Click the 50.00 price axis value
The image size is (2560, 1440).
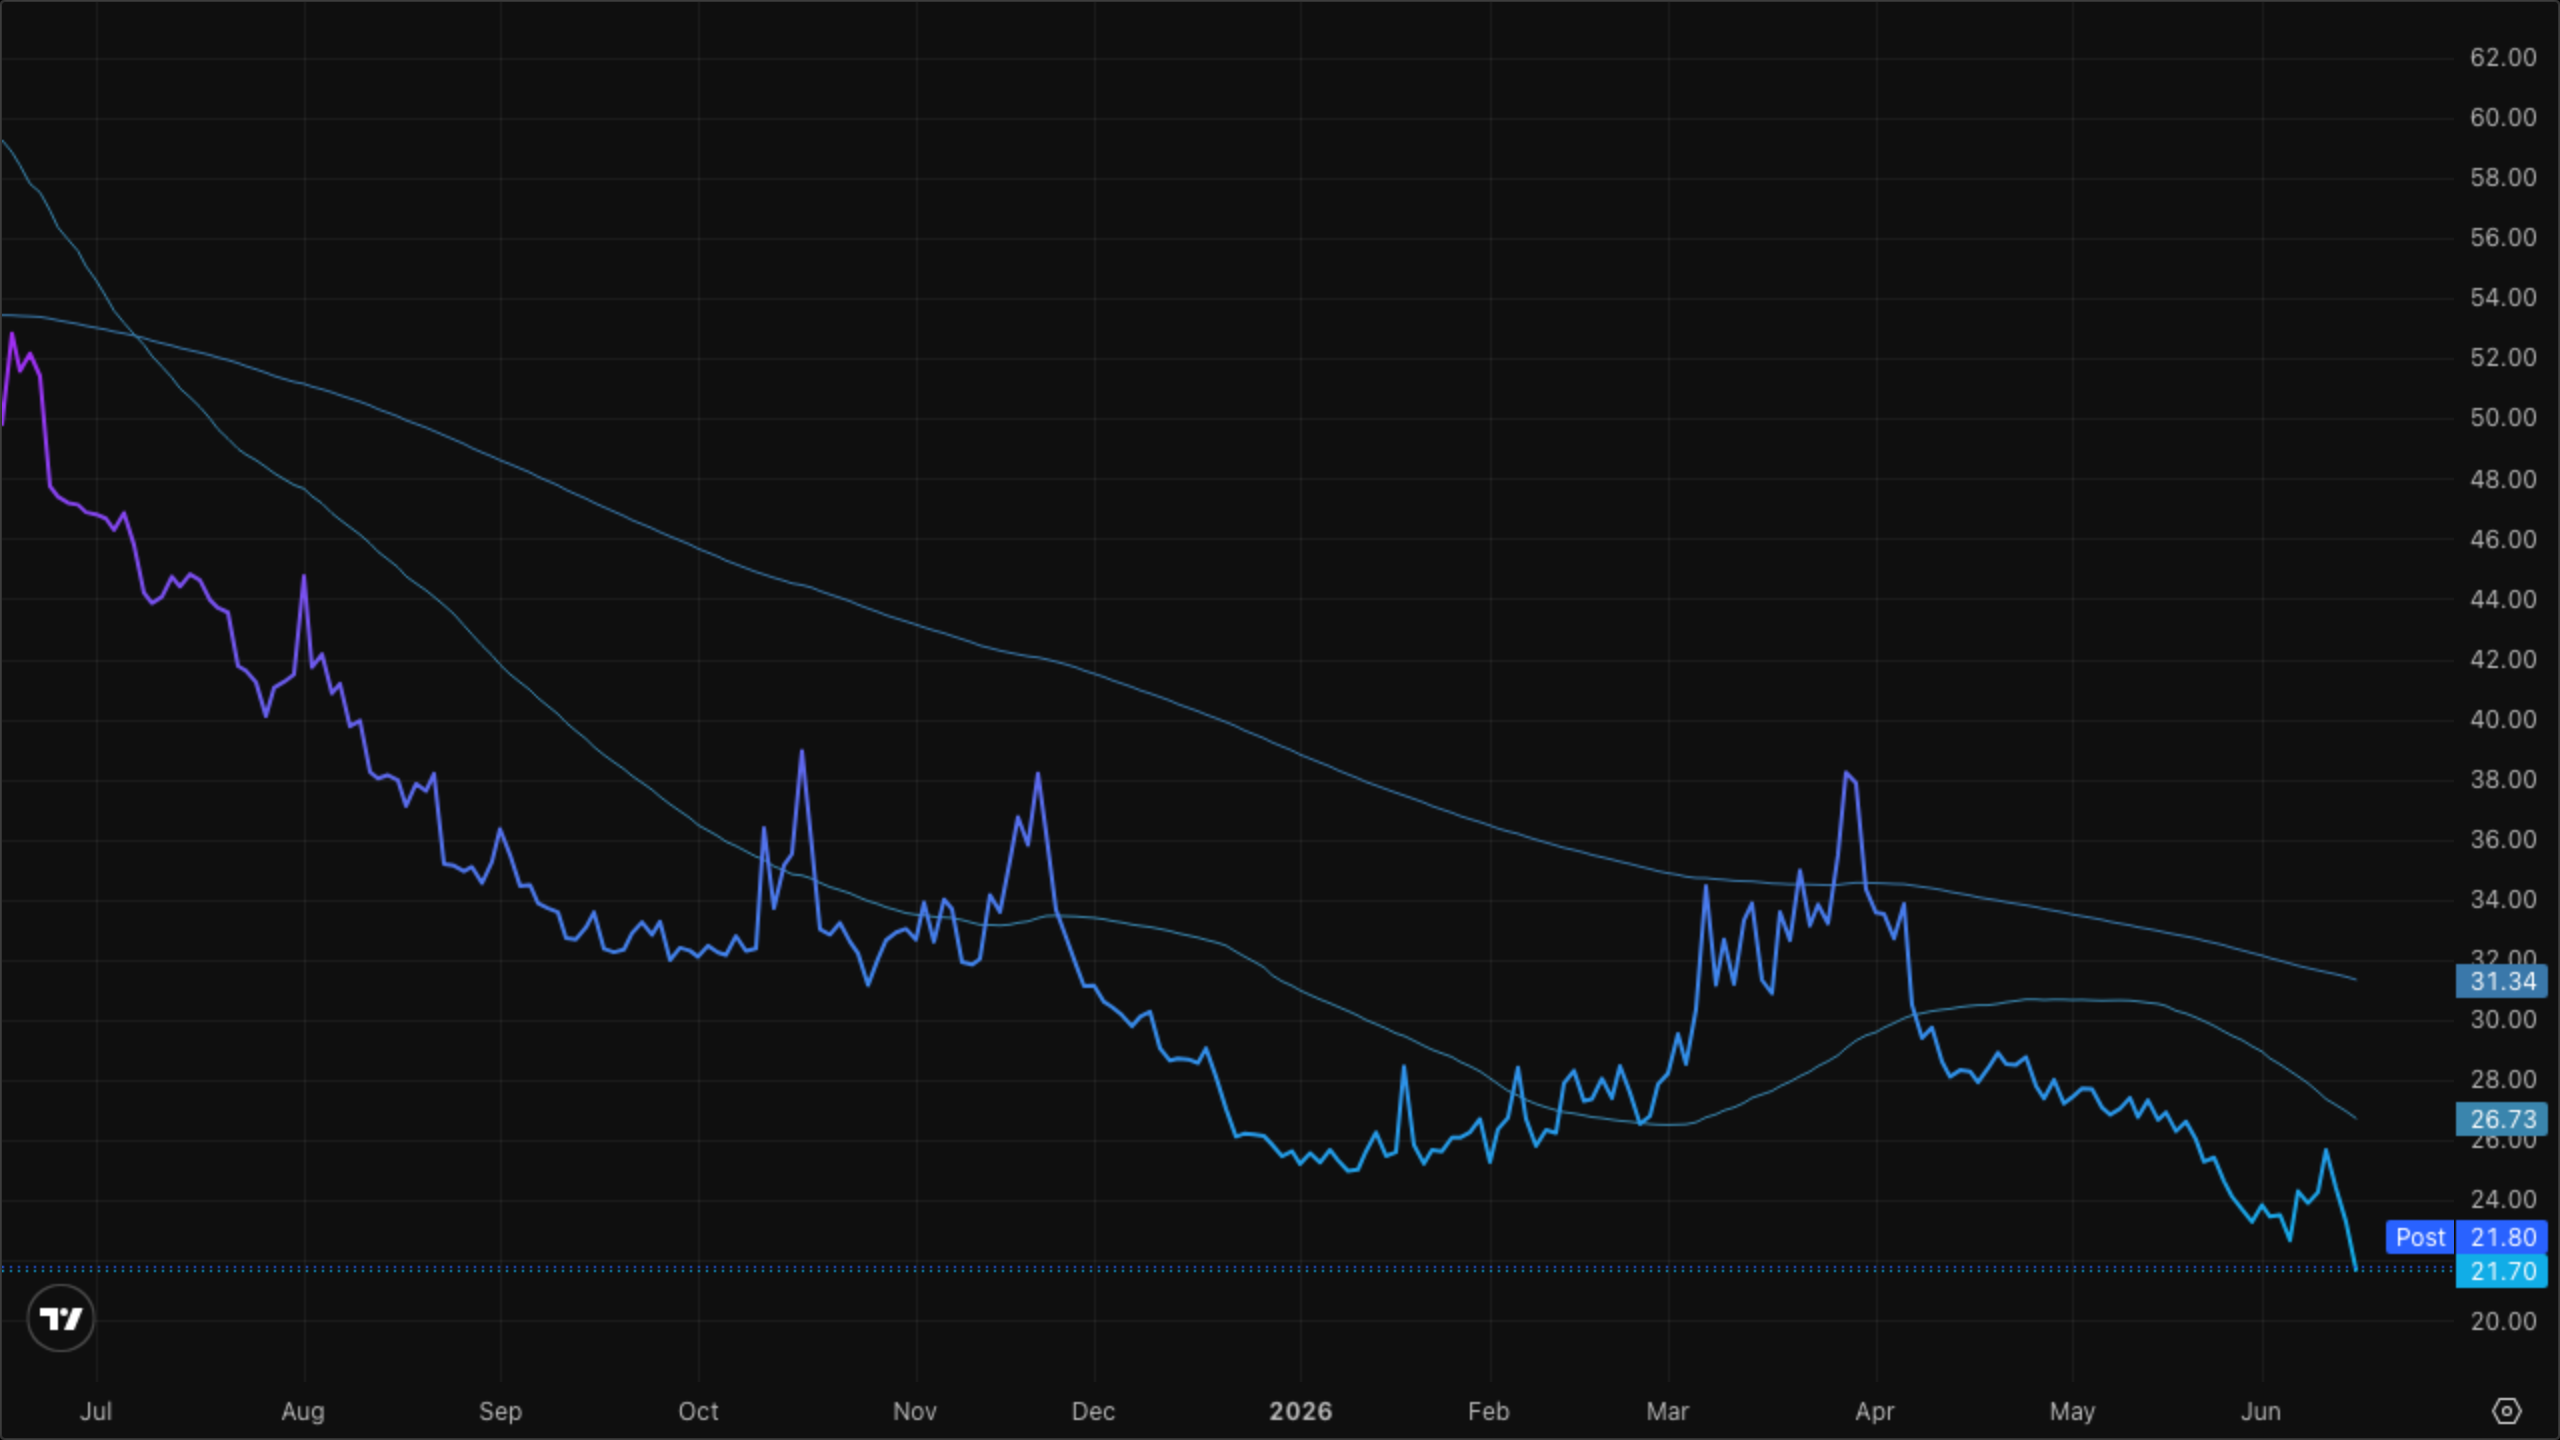click(2503, 417)
